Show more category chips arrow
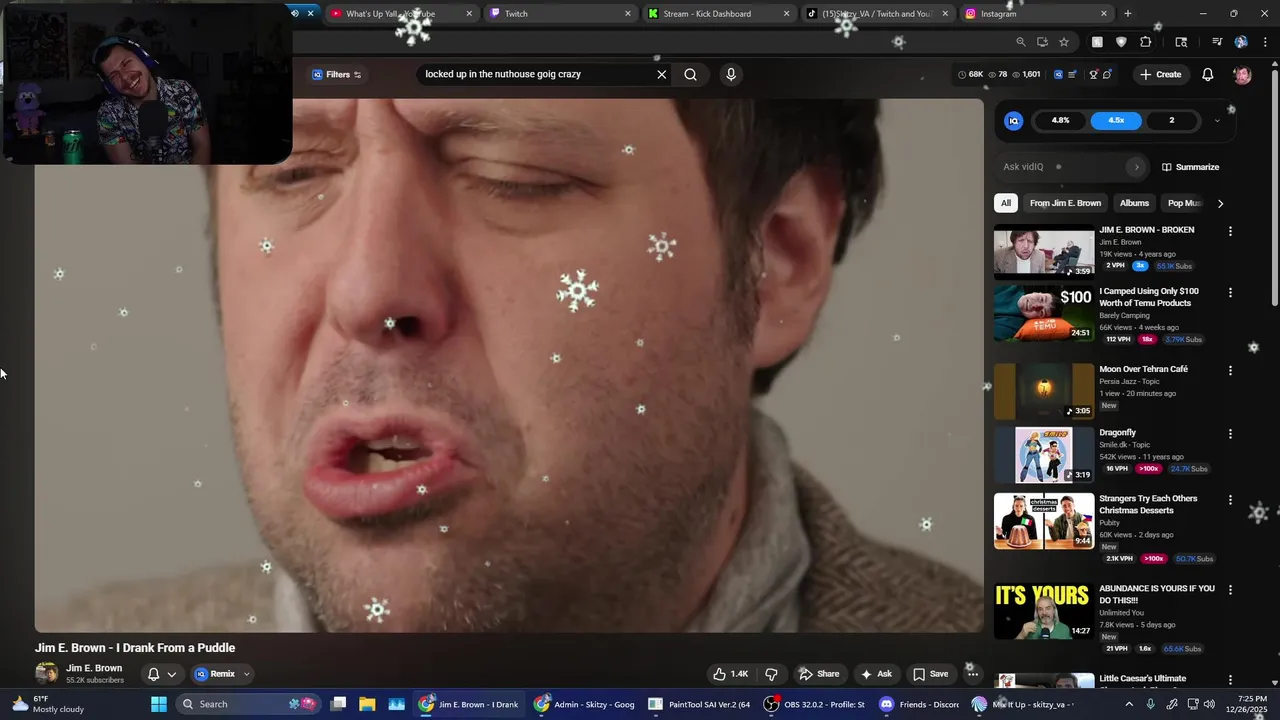1280x720 pixels. click(x=1220, y=203)
